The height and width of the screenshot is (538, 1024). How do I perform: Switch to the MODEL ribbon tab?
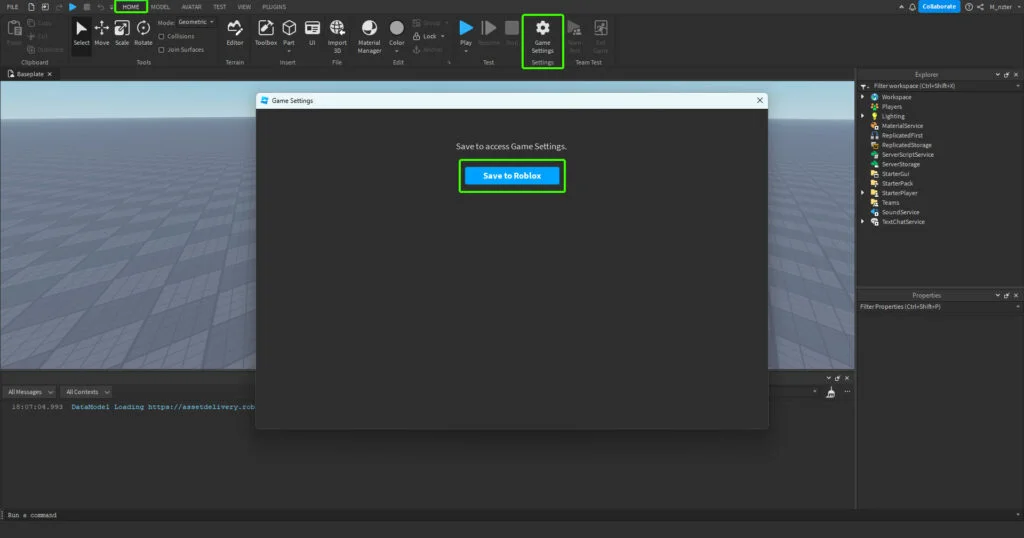[x=160, y=7]
